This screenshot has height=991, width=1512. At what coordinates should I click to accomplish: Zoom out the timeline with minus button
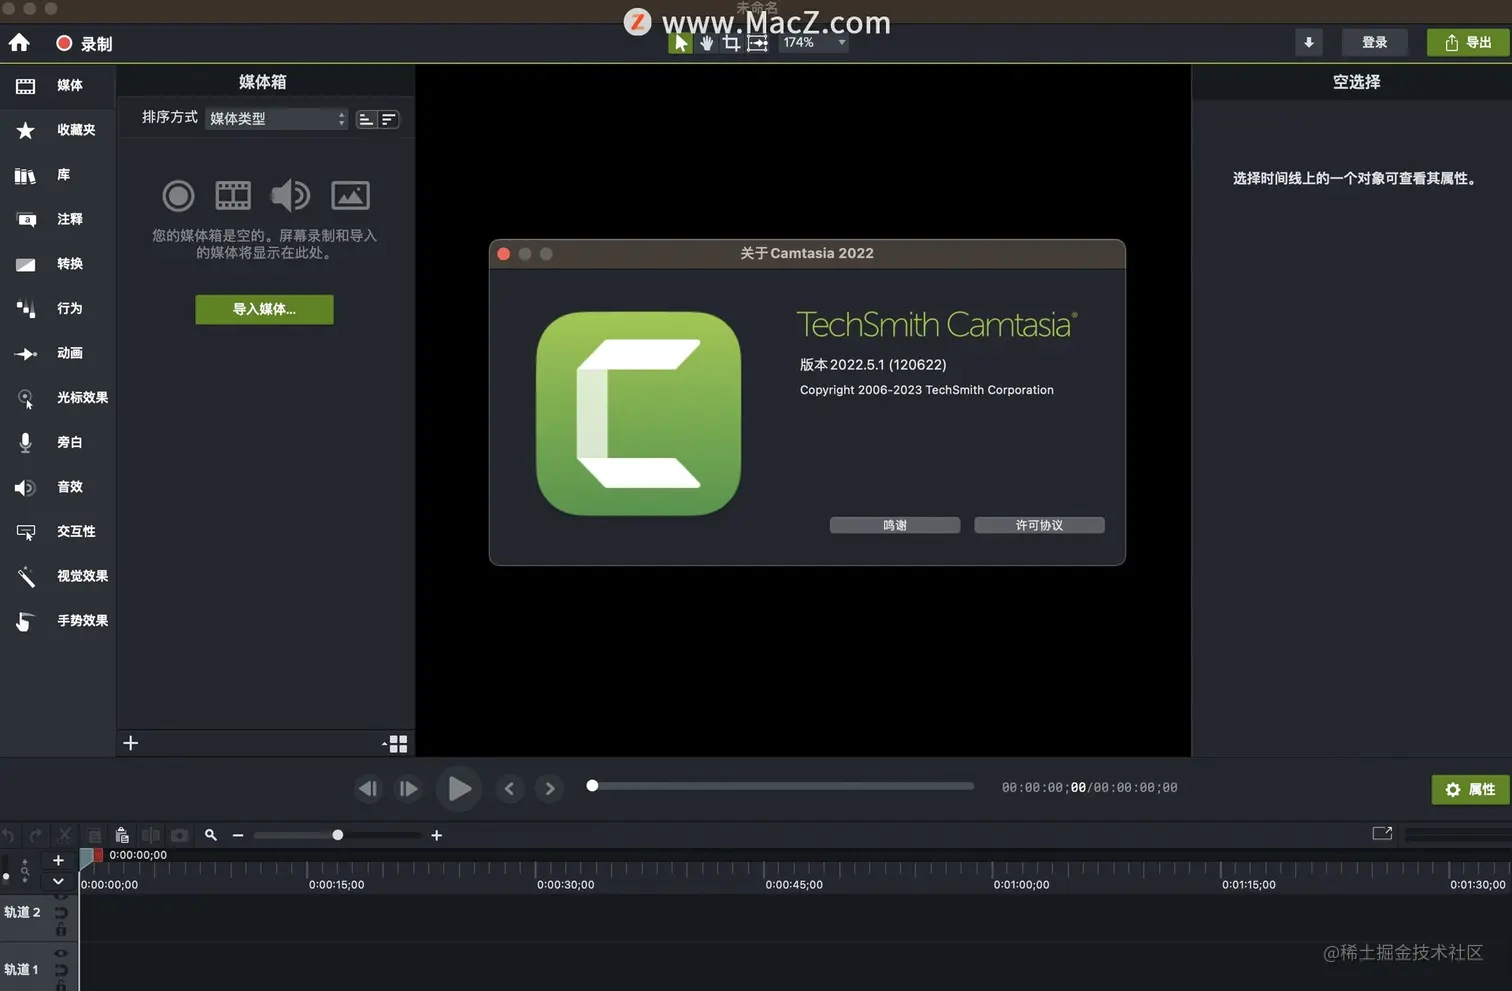pyautogui.click(x=238, y=835)
